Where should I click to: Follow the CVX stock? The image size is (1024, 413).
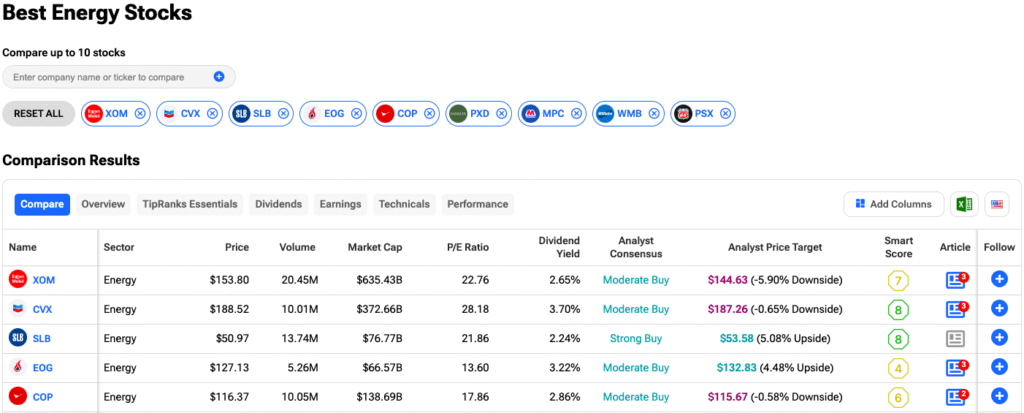coord(999,308)
